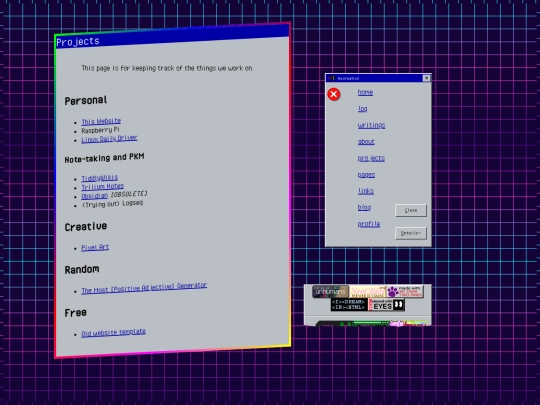The image size is (540, 405).
Task: Open 'The Most (Positive Adjective) Generator' link
Action: [144, 288]
